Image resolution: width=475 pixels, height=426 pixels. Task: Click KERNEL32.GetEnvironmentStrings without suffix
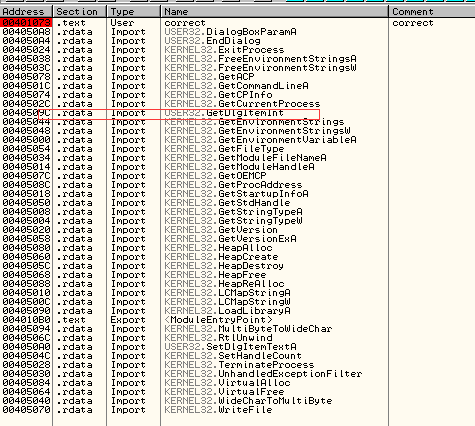pyautogui.click(x=254, y=122)
